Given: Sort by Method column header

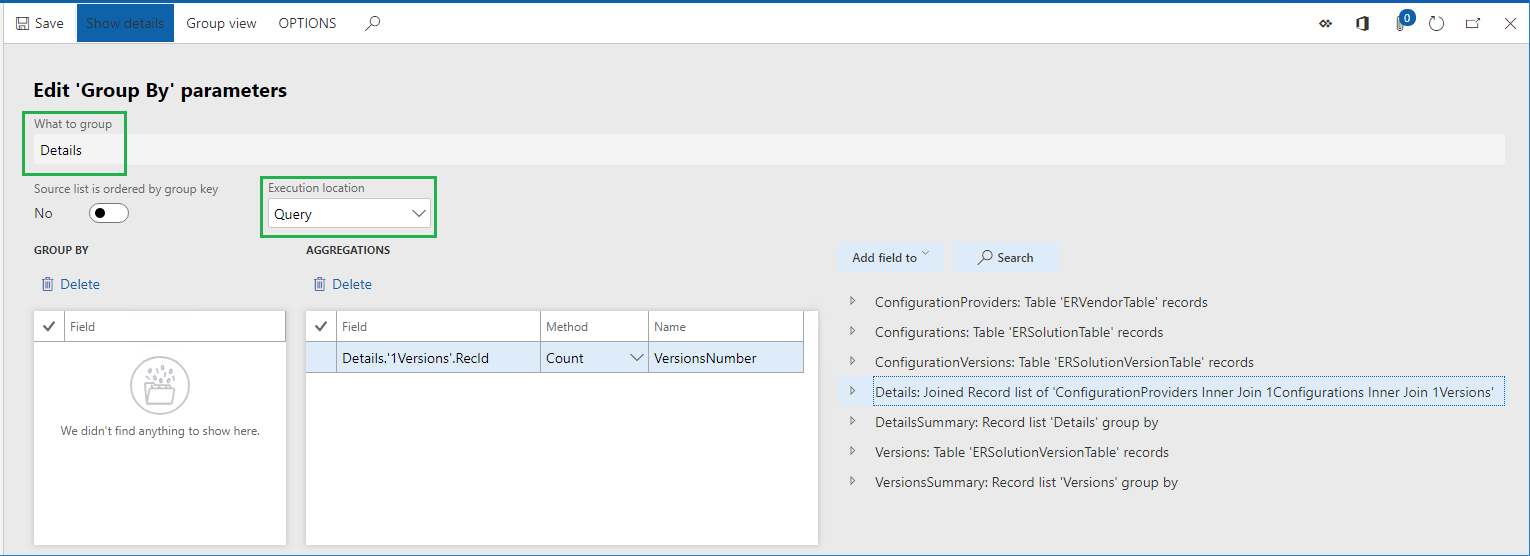Looking at the screenshot, I should (594, 326).
